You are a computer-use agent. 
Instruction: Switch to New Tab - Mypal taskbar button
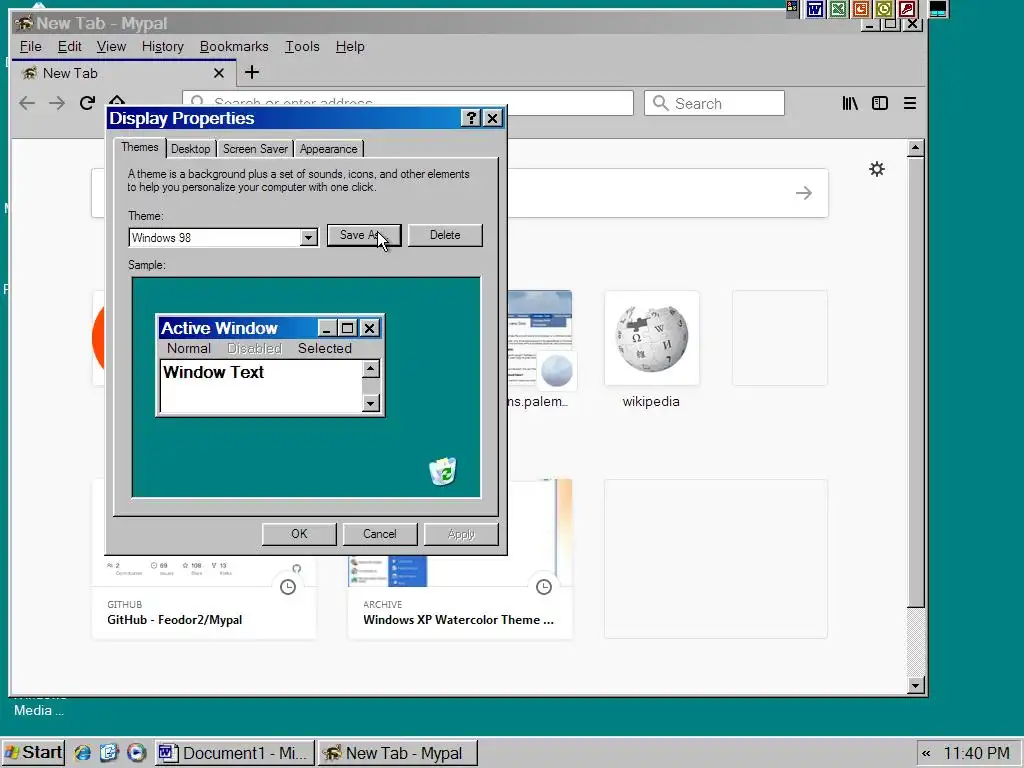pos(398,753)
